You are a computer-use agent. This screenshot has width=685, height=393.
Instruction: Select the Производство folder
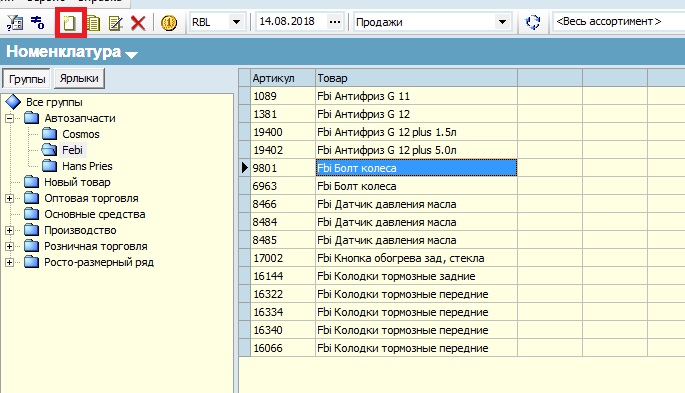click(80, 231)
